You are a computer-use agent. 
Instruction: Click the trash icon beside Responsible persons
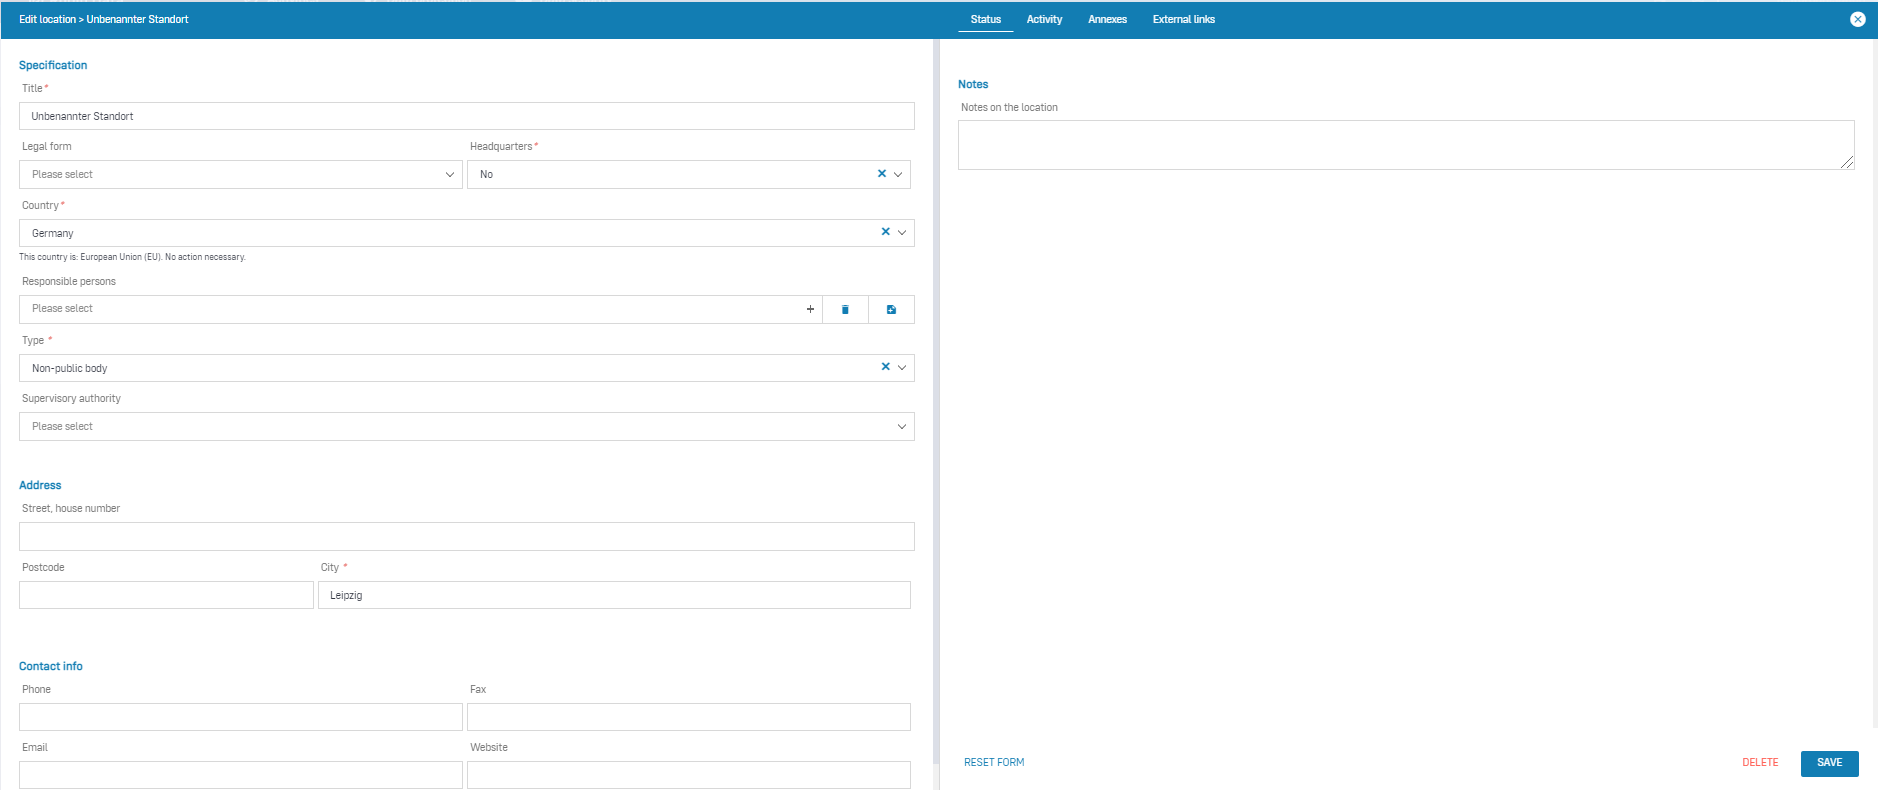point(845,309)
